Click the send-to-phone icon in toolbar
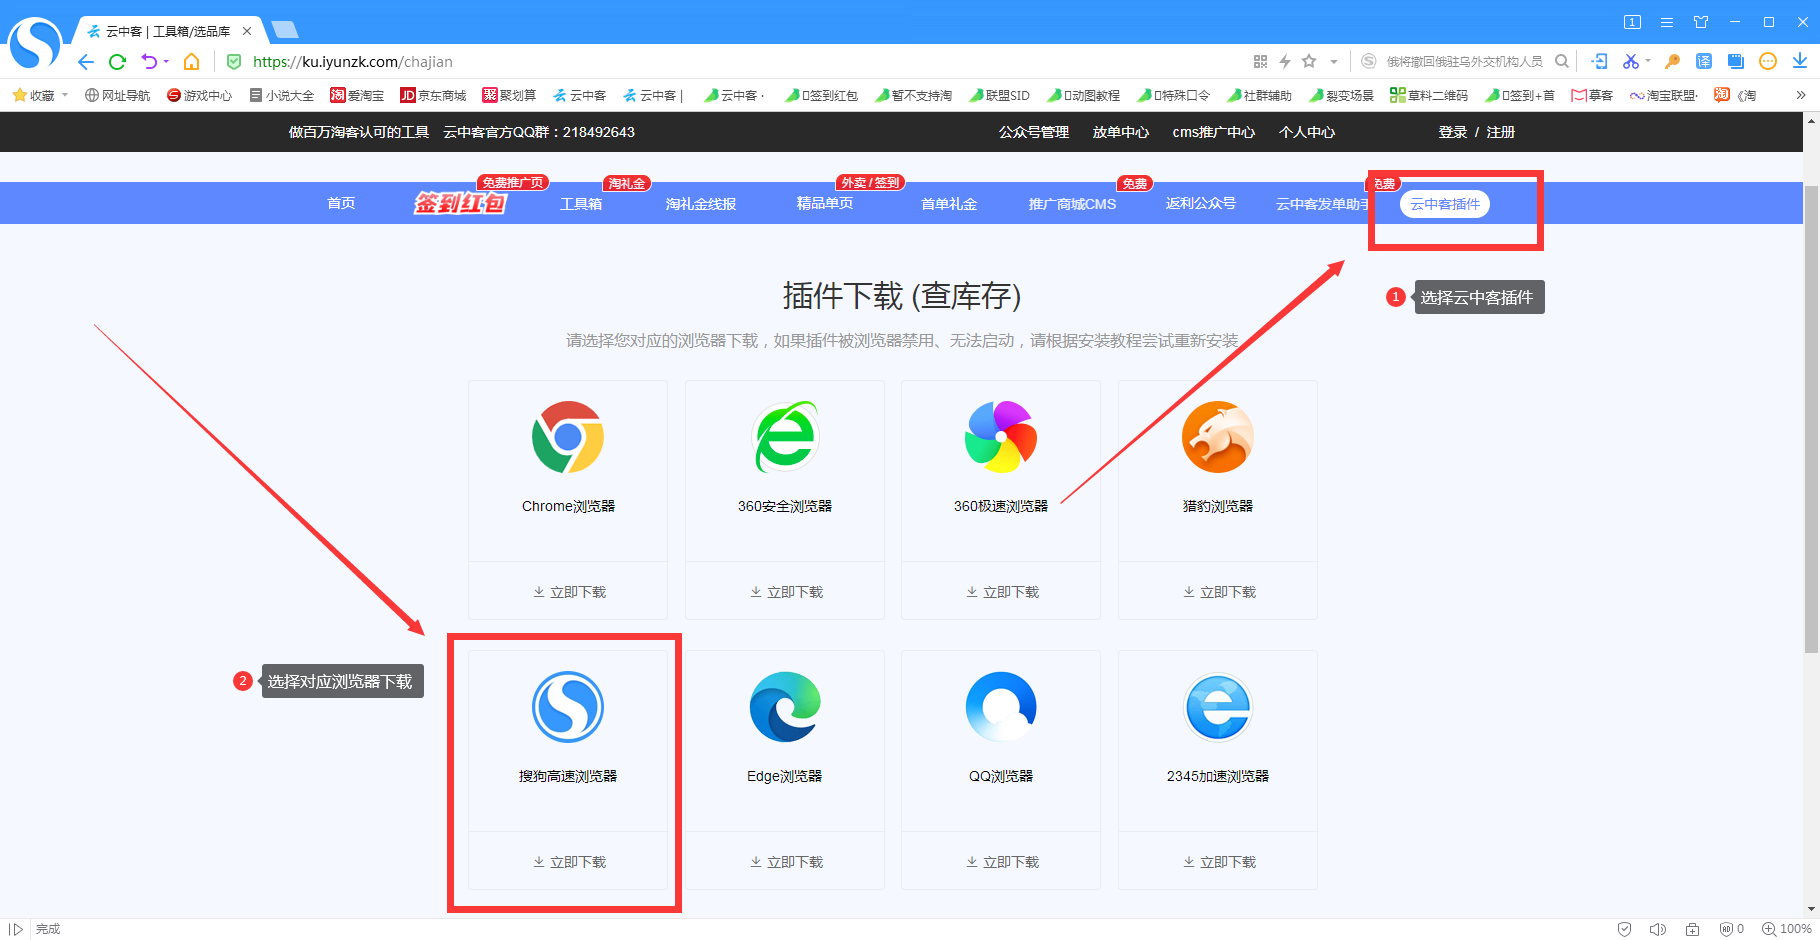 pos(1599,61)
